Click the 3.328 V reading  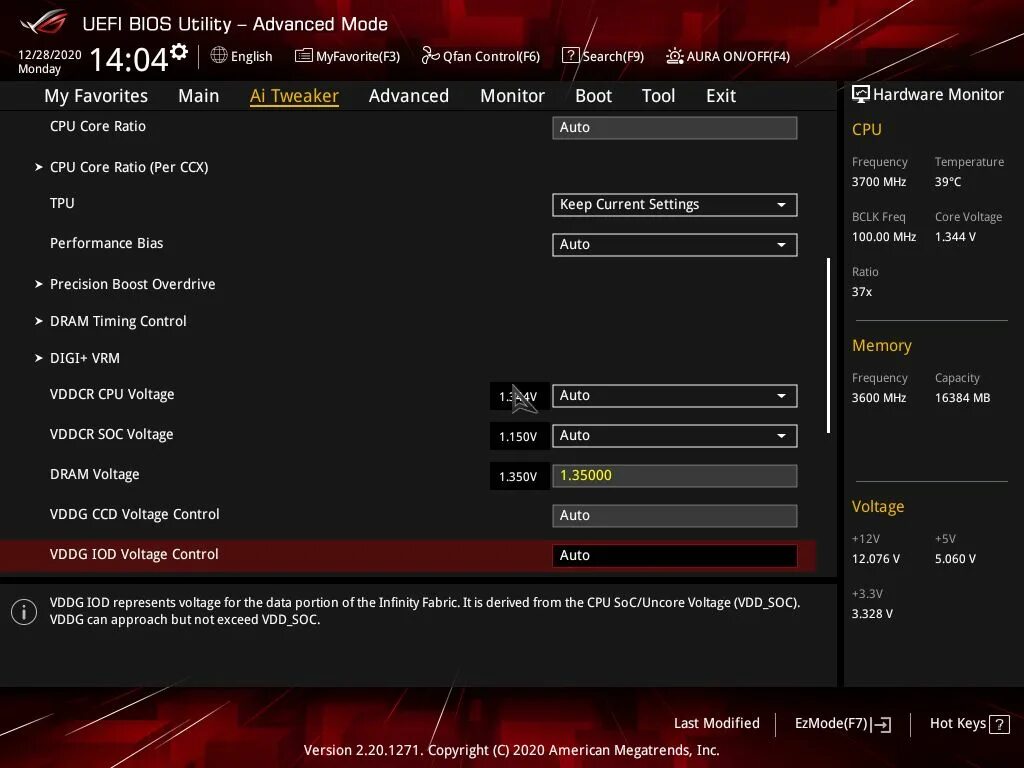pos(872,613)
